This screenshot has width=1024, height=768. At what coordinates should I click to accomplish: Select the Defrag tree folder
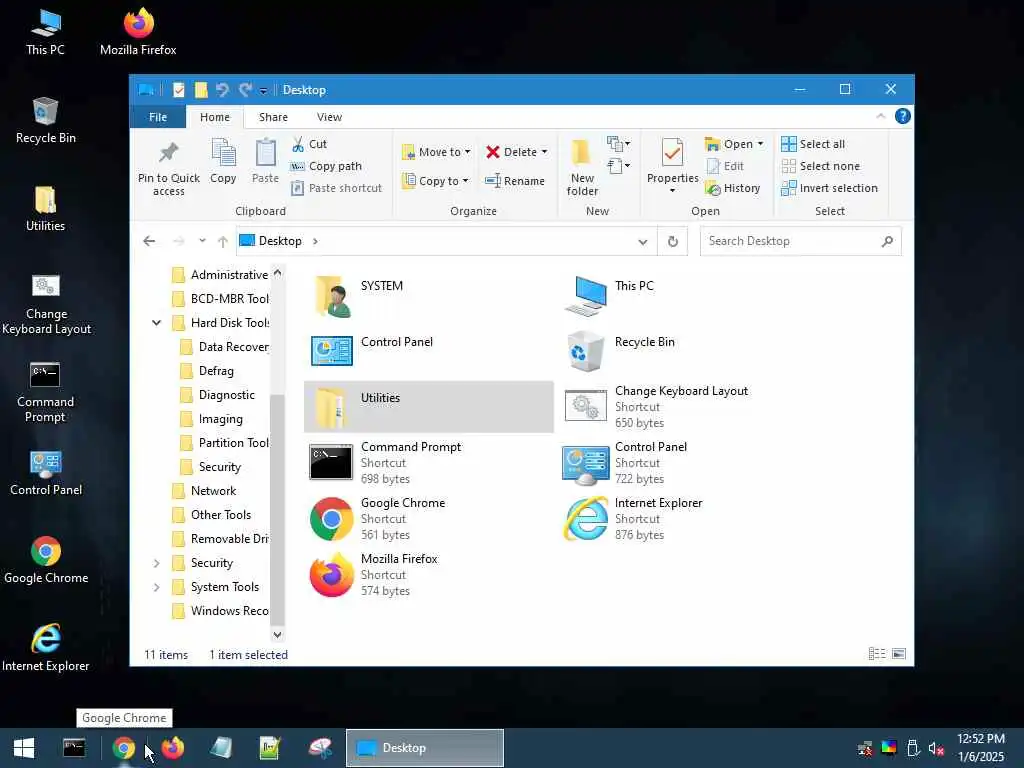(x=208, y=371)
